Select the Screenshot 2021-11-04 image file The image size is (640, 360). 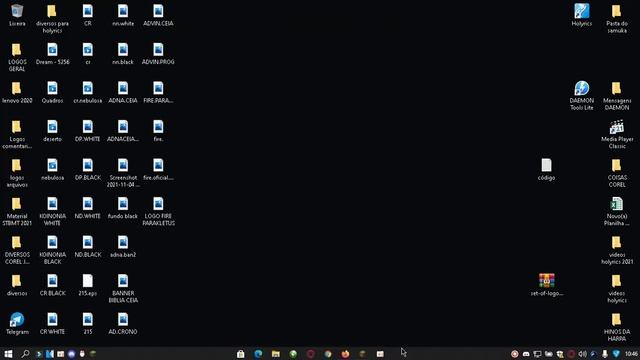(123, 173)
